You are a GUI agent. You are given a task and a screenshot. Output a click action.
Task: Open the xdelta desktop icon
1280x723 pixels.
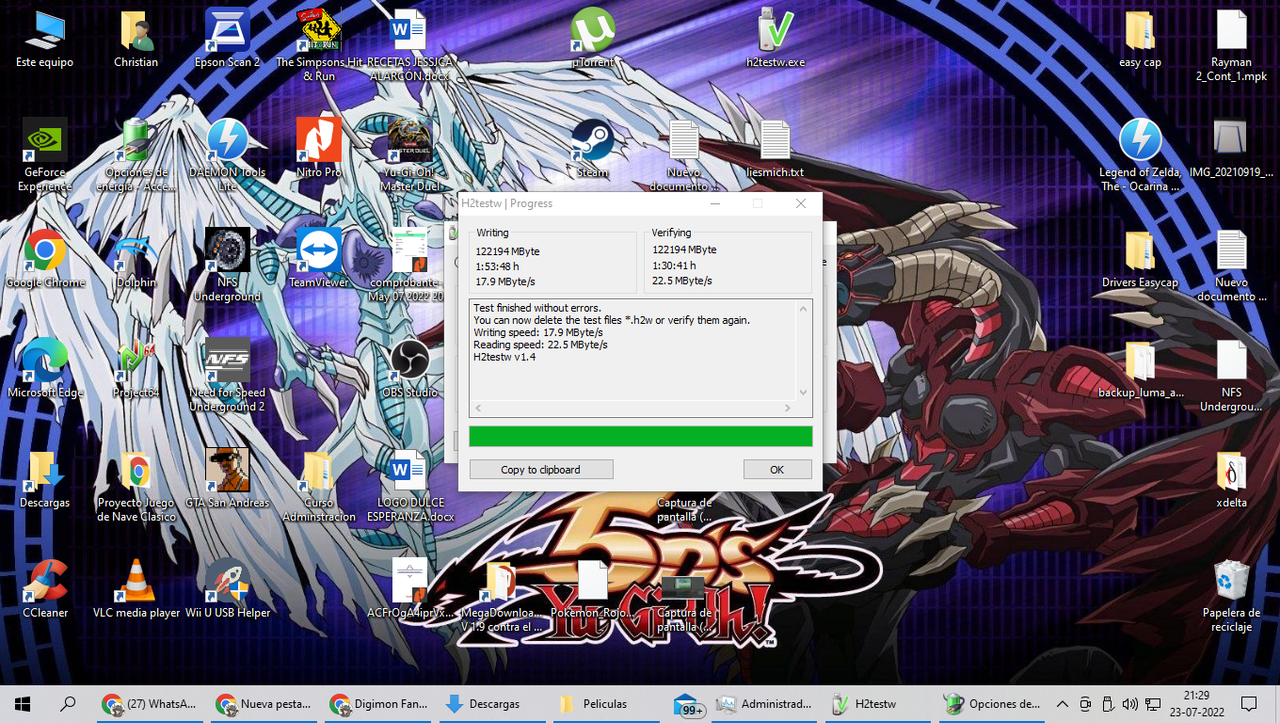coord(1231,480)
